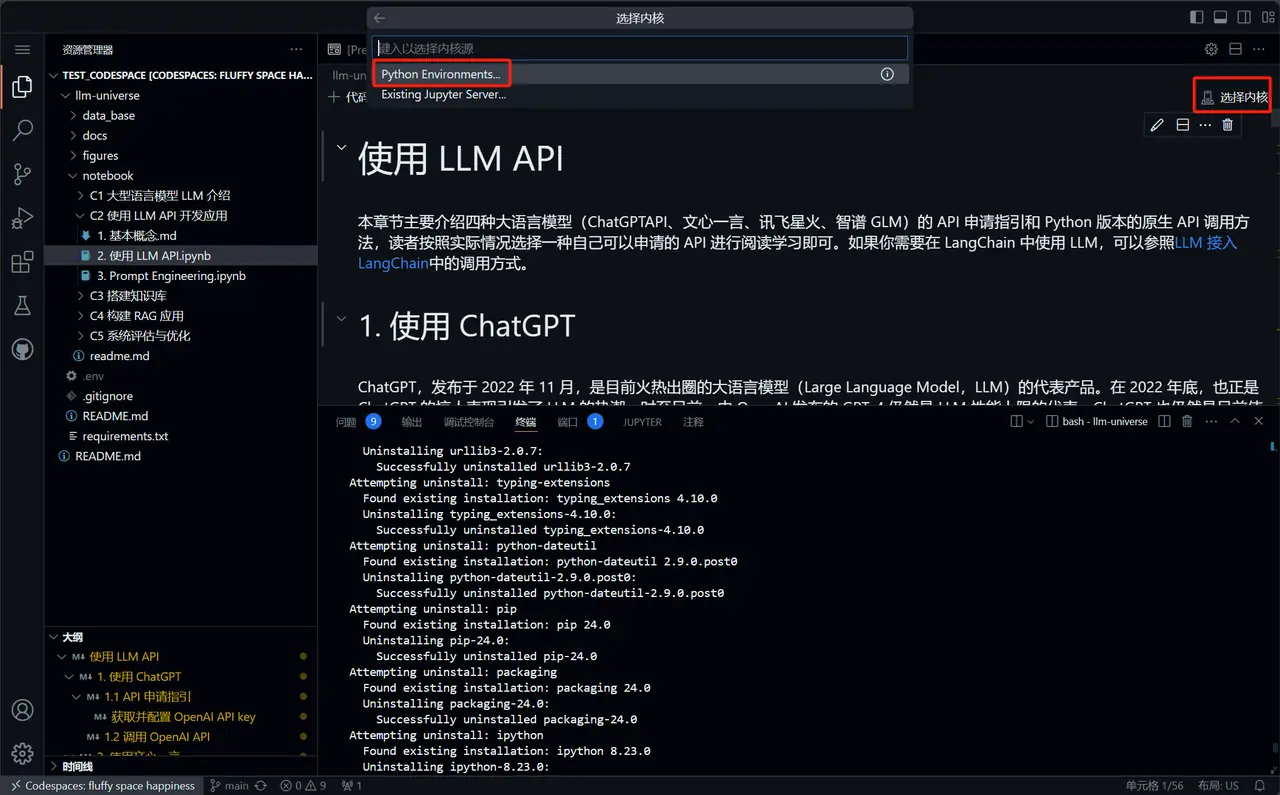Image resolution: width=1280 pixels, height=795 pixels.
Task: Open the Testing flask icon
Action: (22, 306)
